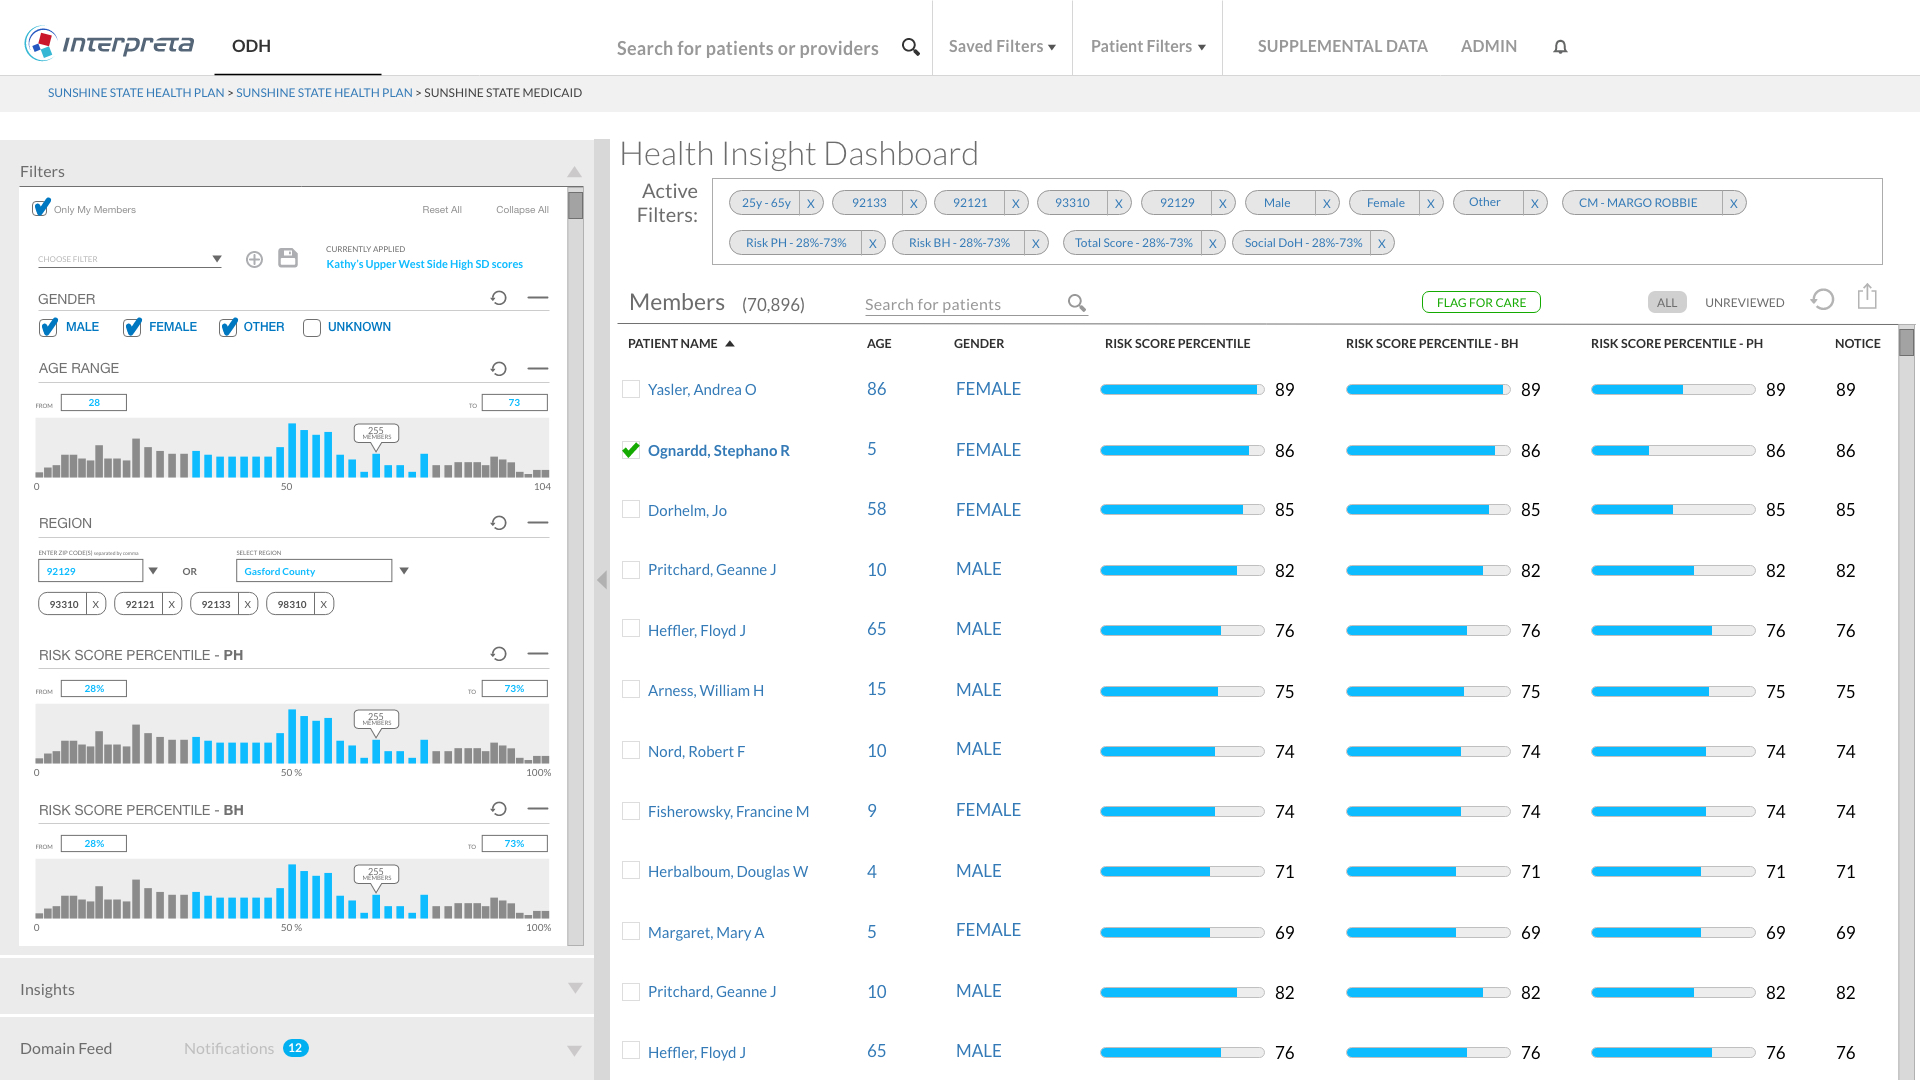This screenshot has height=1080, width=1920.
Task: Refresh the members list
Action: pyautogui.click(x=1822, y=299)
